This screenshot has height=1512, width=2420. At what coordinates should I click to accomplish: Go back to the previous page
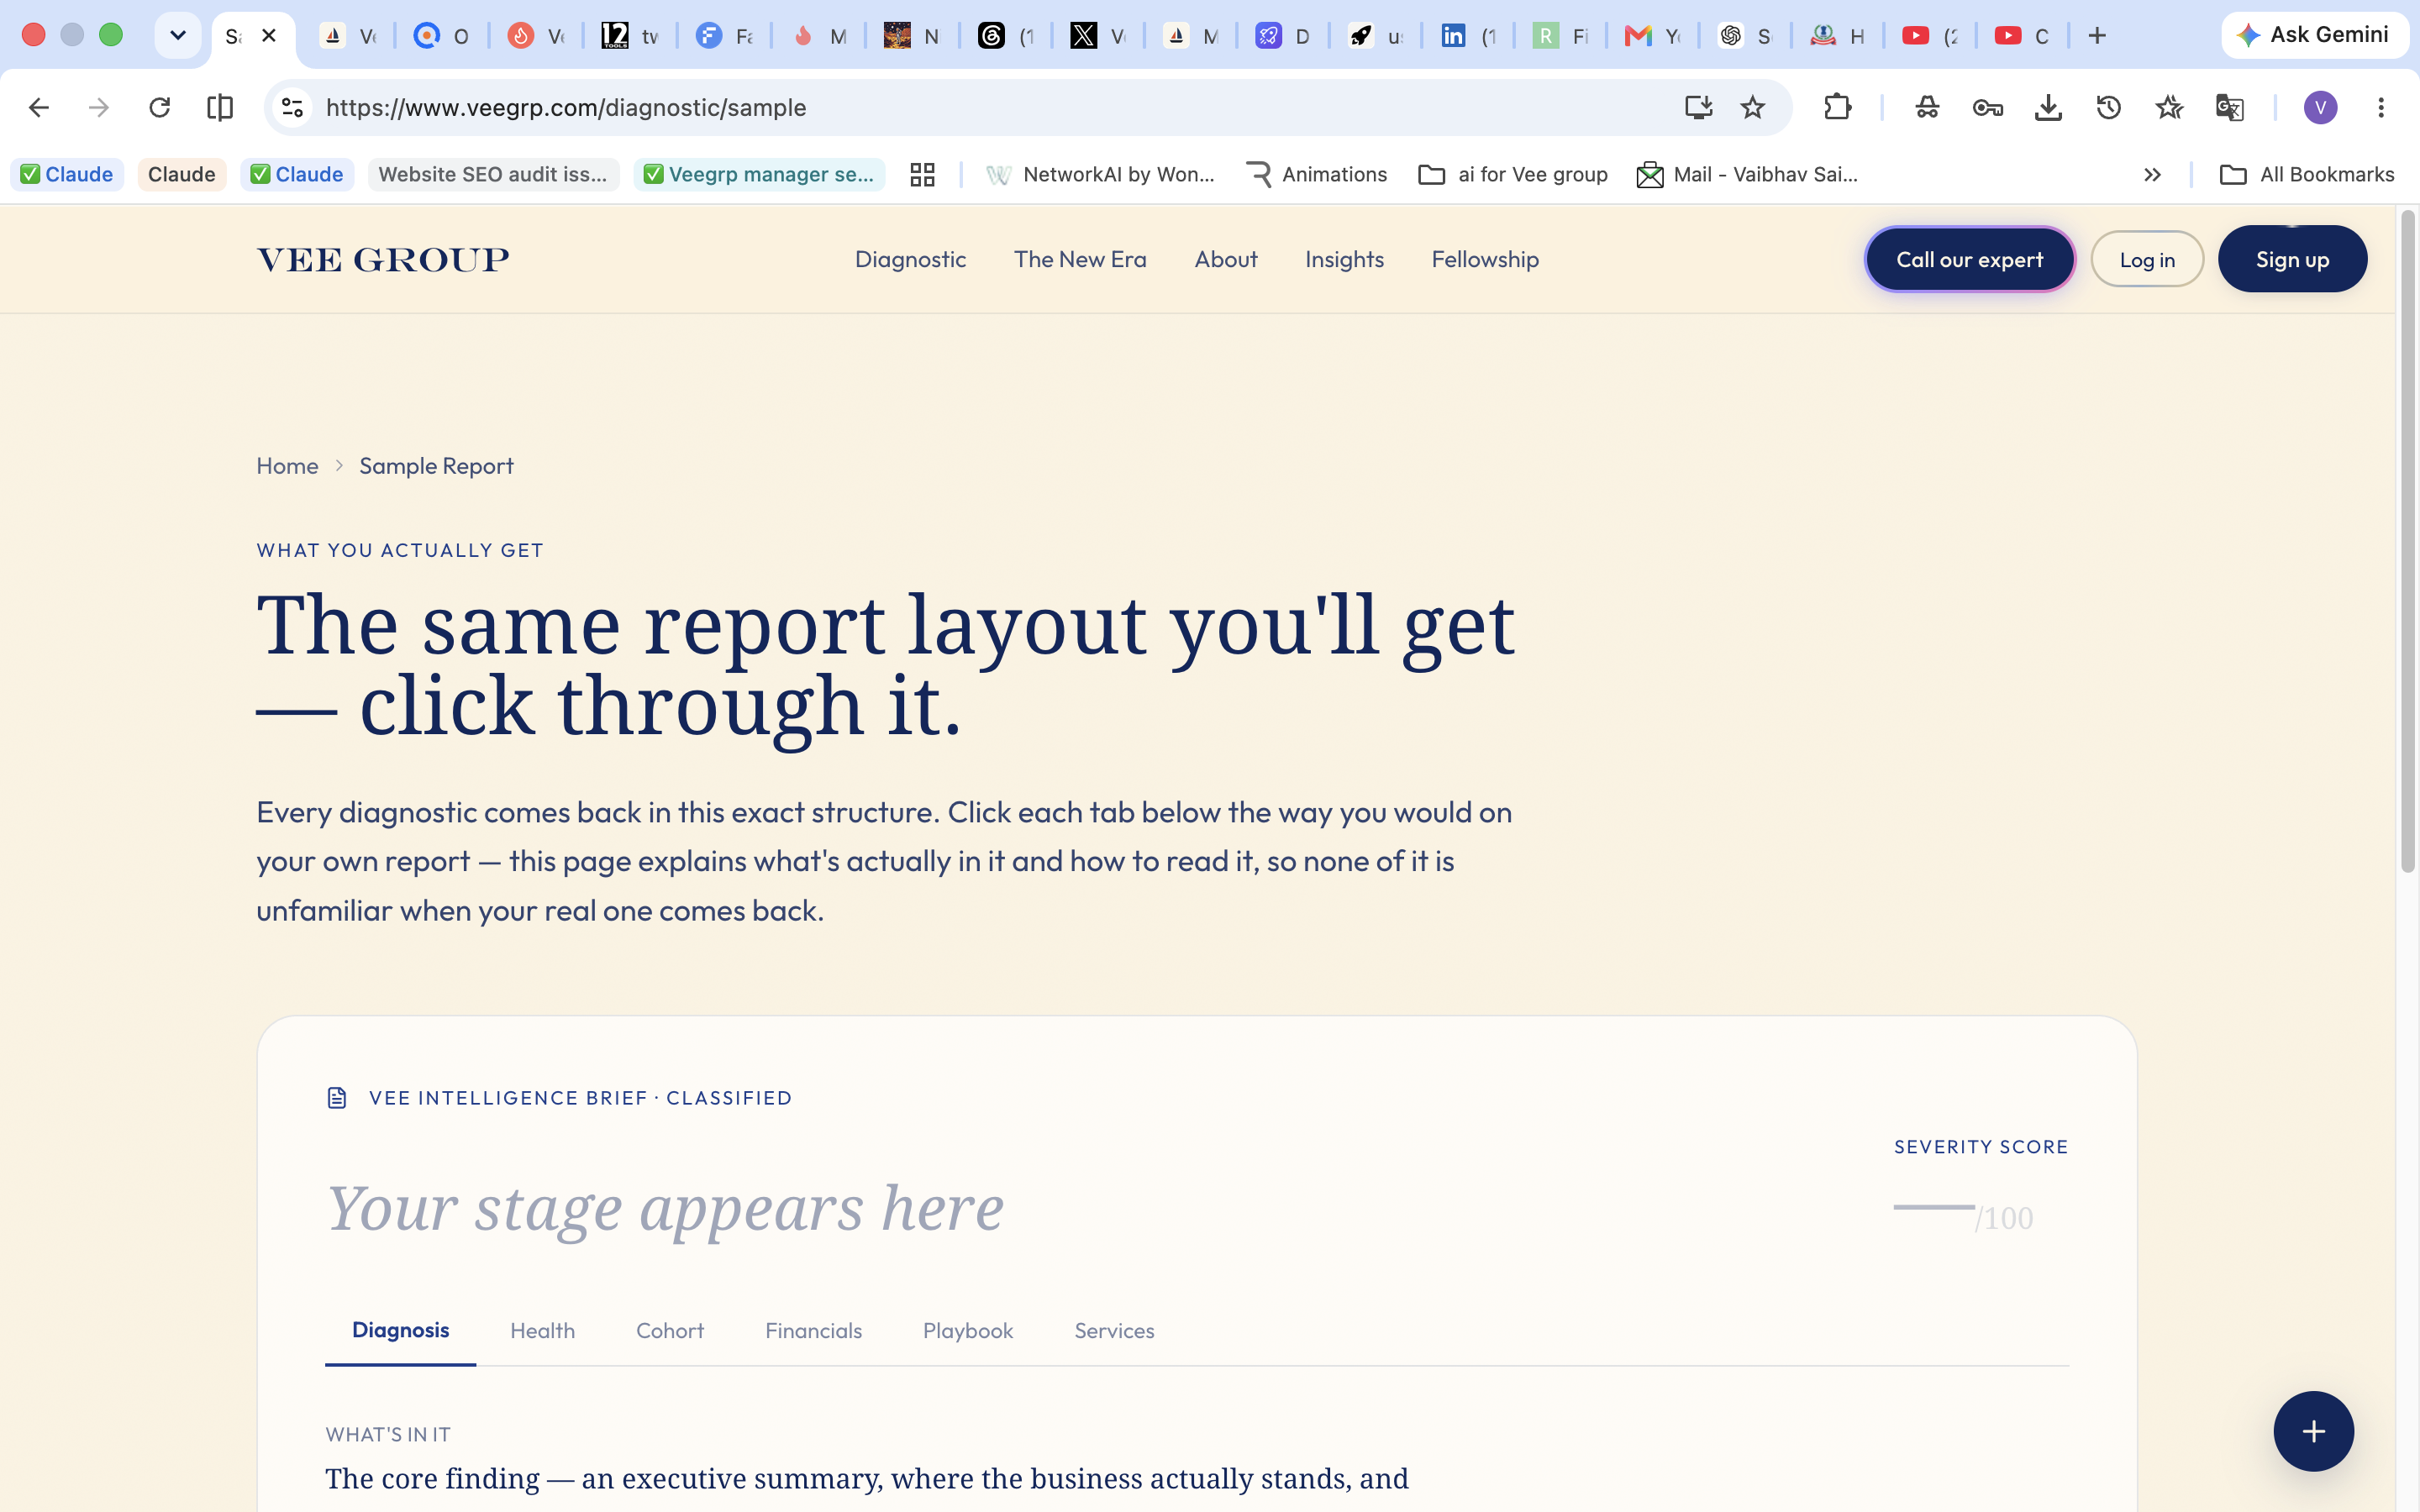click(x=38, y=107)
